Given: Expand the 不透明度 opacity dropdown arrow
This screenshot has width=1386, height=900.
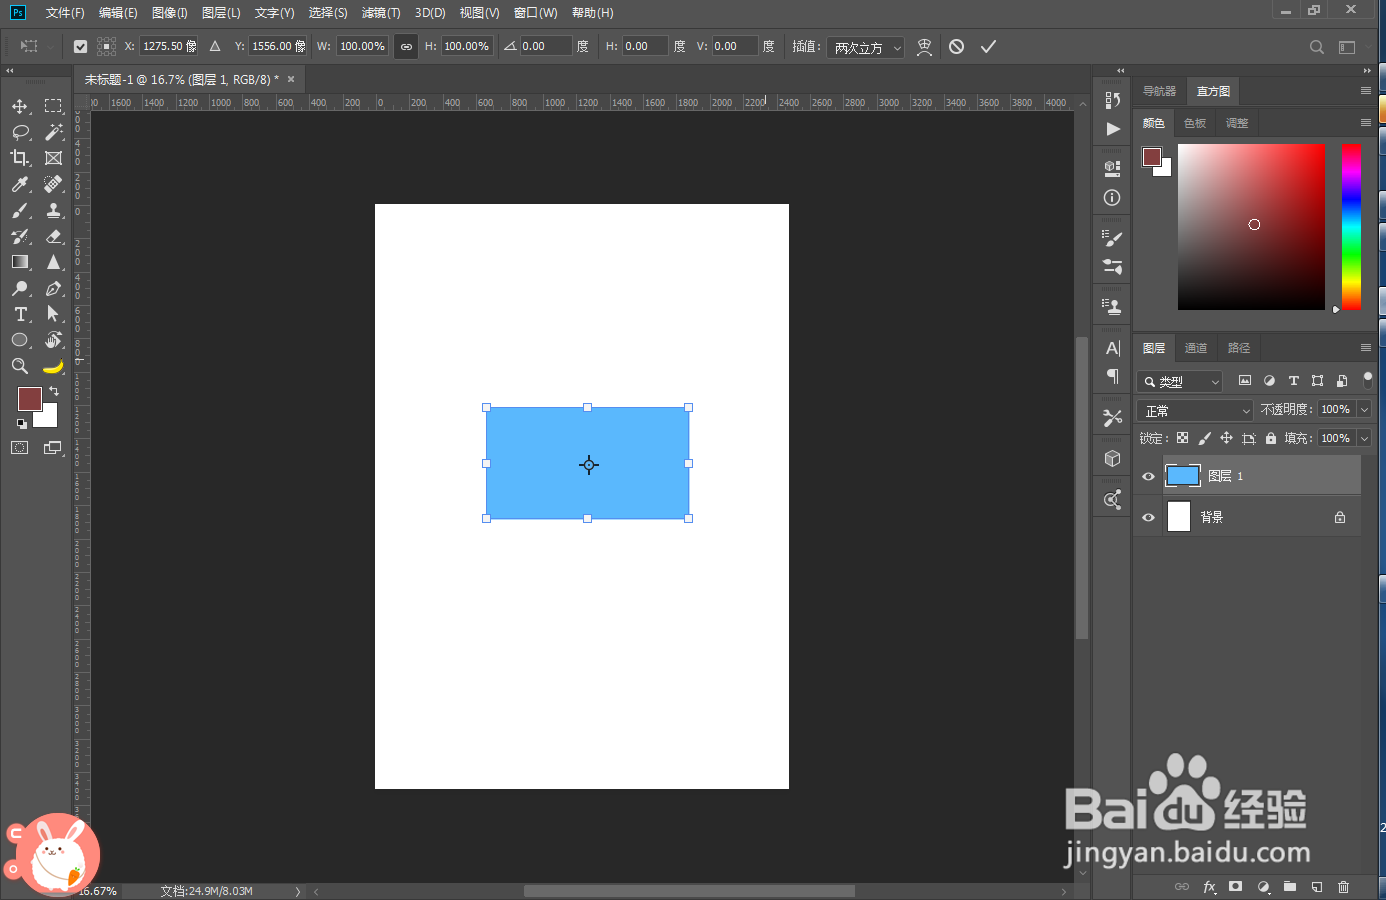Looking at the screenshot, I should tap(1364, 409).
